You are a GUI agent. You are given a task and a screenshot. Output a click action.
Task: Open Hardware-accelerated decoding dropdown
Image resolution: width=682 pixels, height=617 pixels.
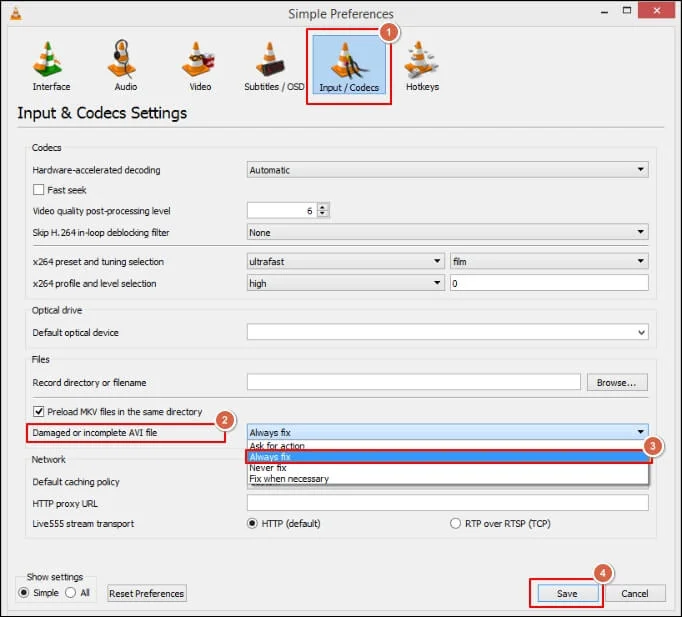(448, 170)
